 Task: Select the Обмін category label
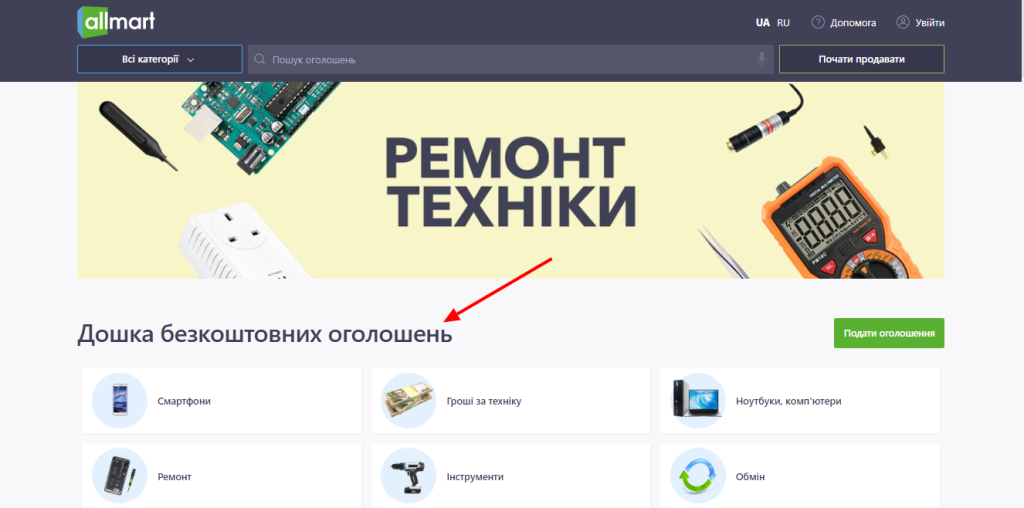point(750,477)
